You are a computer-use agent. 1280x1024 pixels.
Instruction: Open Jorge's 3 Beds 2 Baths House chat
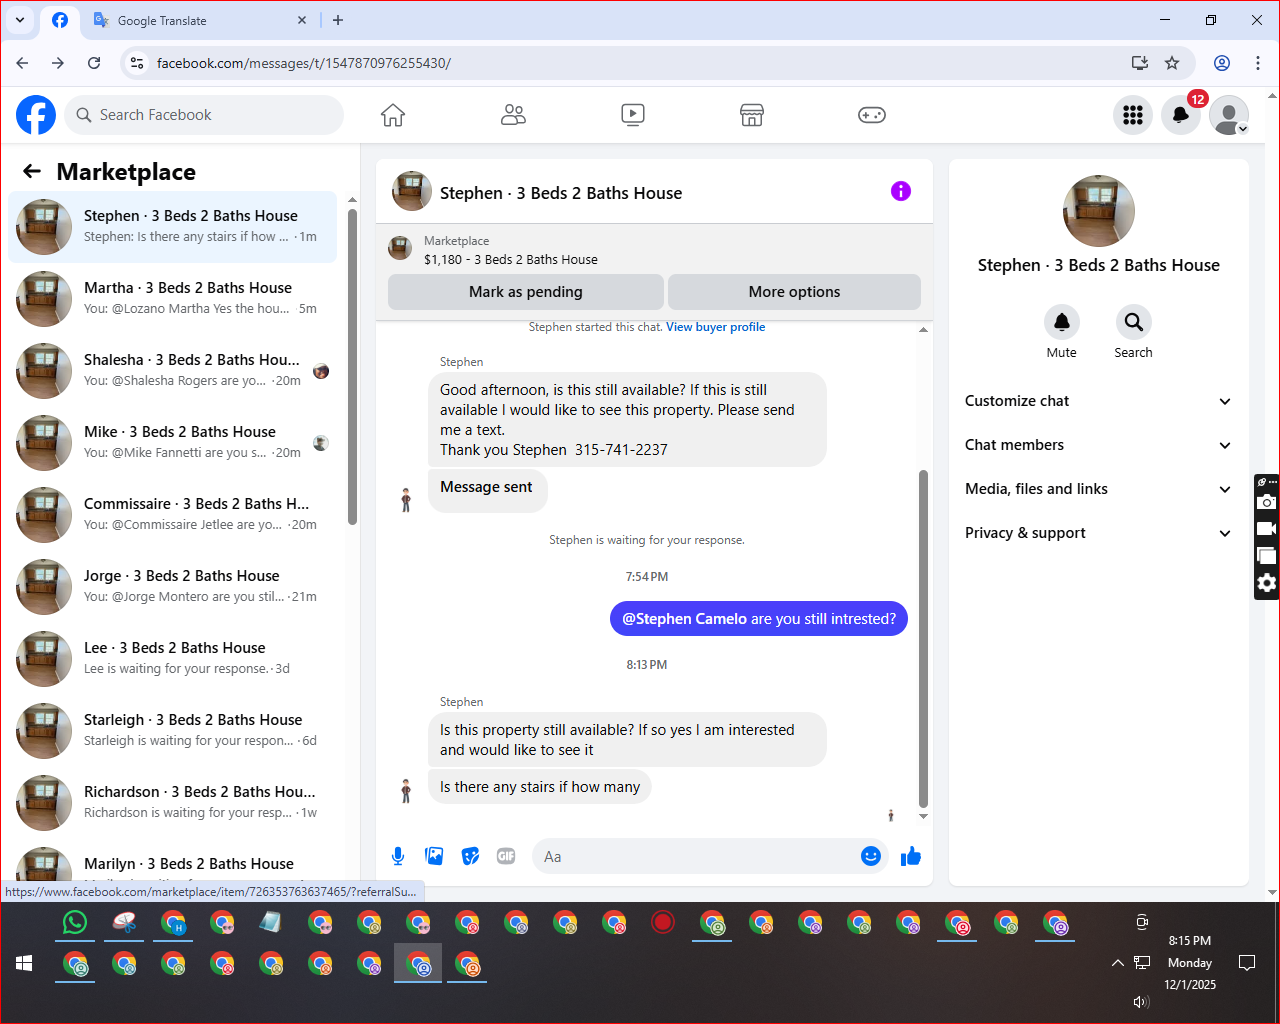pyautogui.click(x=173, y=587)
